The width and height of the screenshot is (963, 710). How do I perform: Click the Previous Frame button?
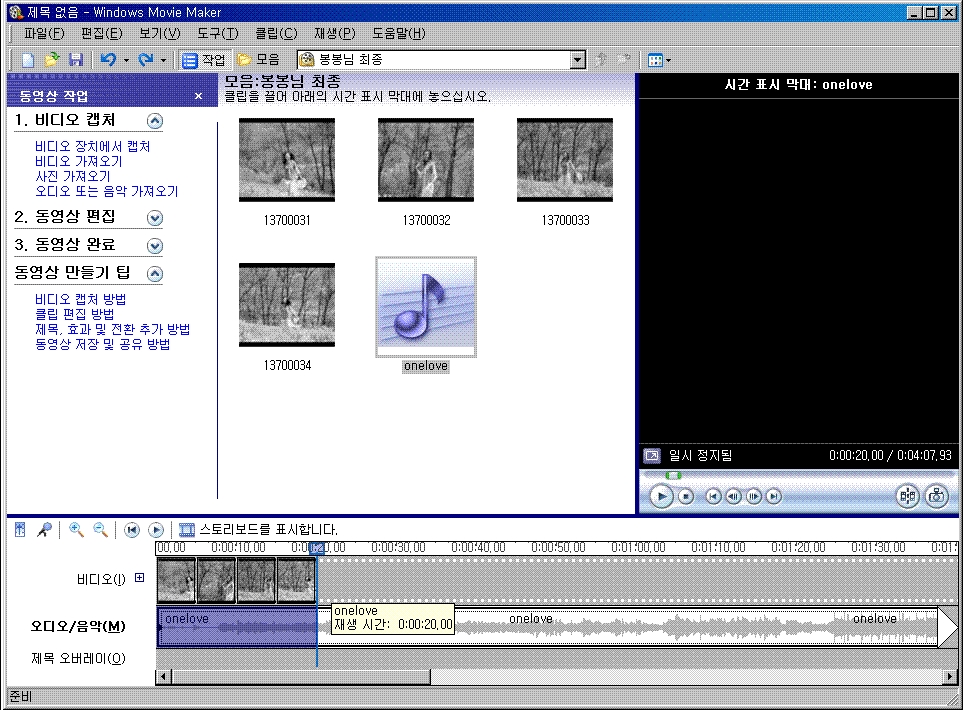point(733,496)
